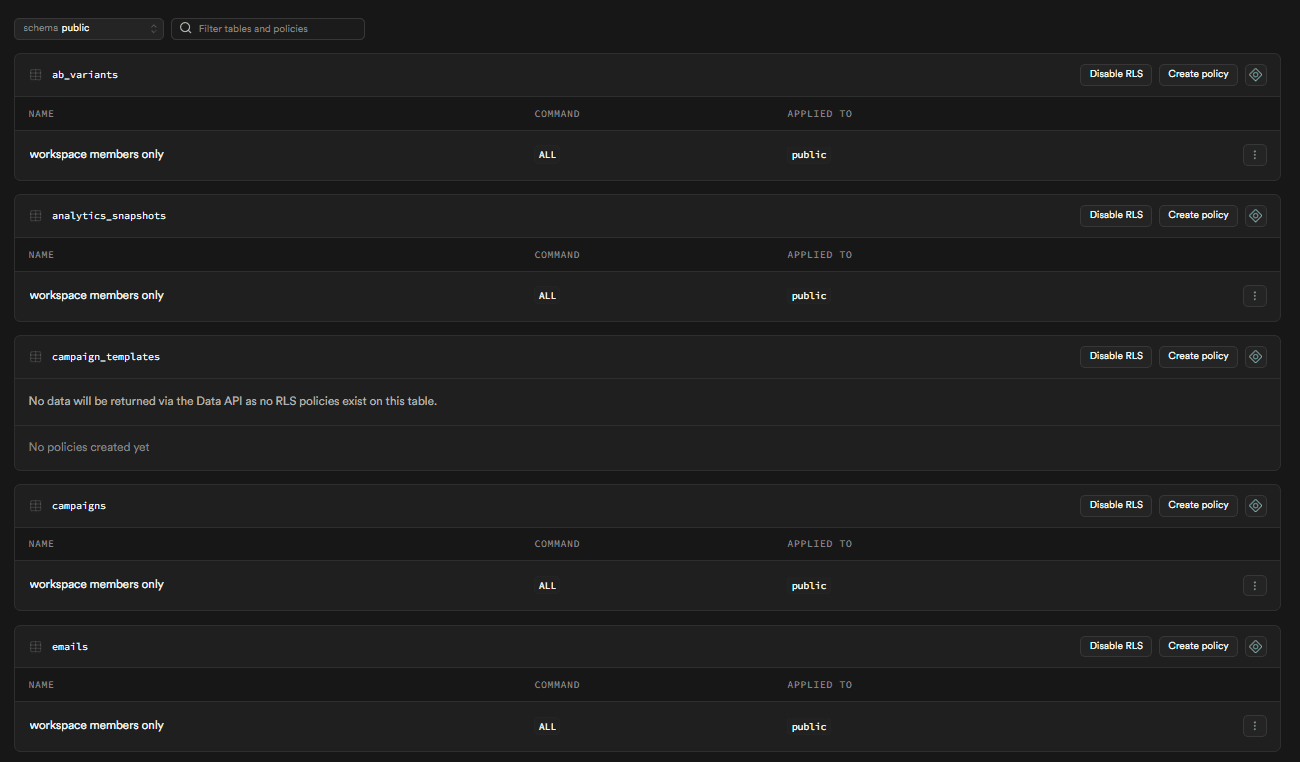Image resolution: width=1300 pixels, height=762 pixels.
Task: Open the three-dot menu for analytics_snapshots policy
Action: (x=1255, y=296)
